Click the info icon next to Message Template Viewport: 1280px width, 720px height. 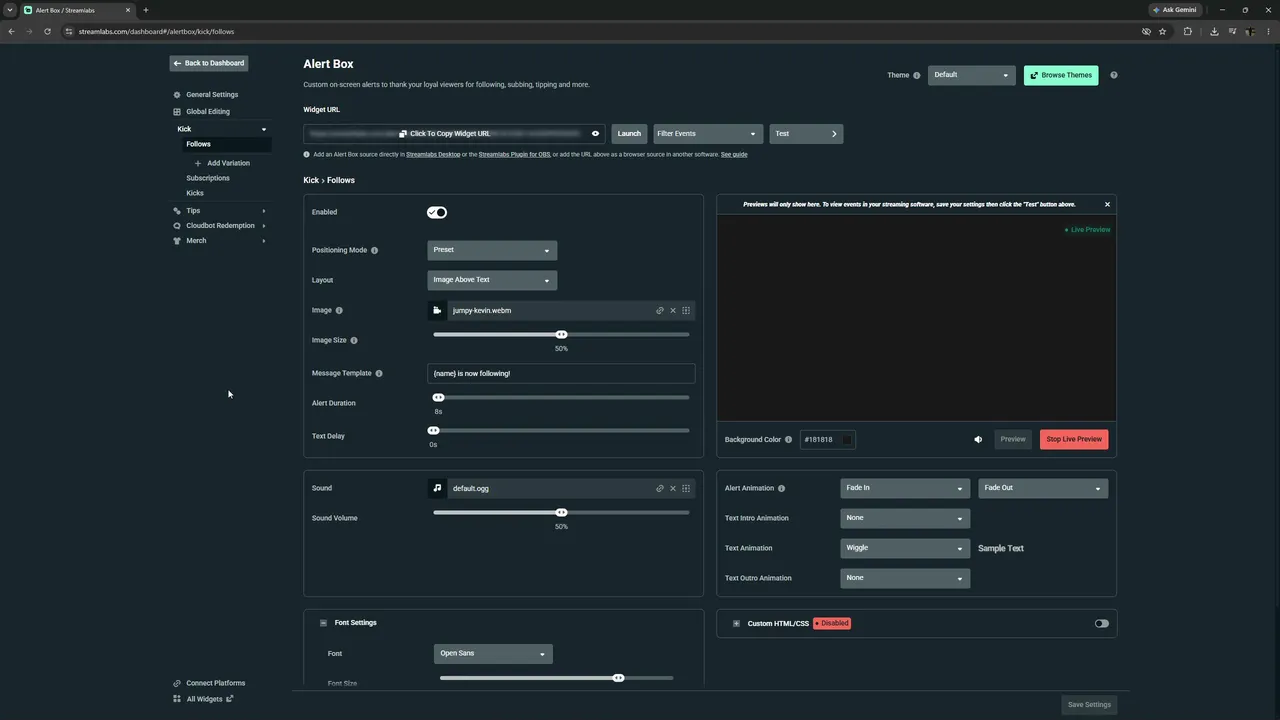coord(379,373)
